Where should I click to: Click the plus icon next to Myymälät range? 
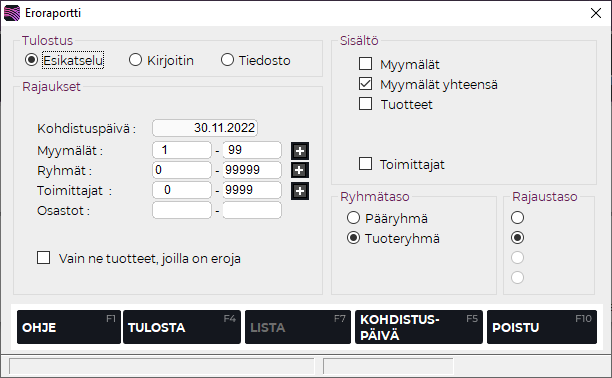[x=300, y=151]
